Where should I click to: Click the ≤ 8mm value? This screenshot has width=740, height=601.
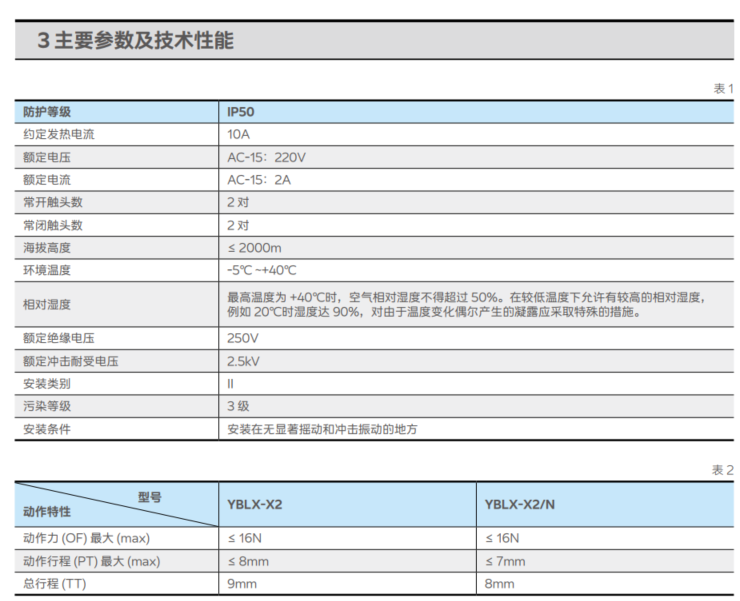pos(248,561)
